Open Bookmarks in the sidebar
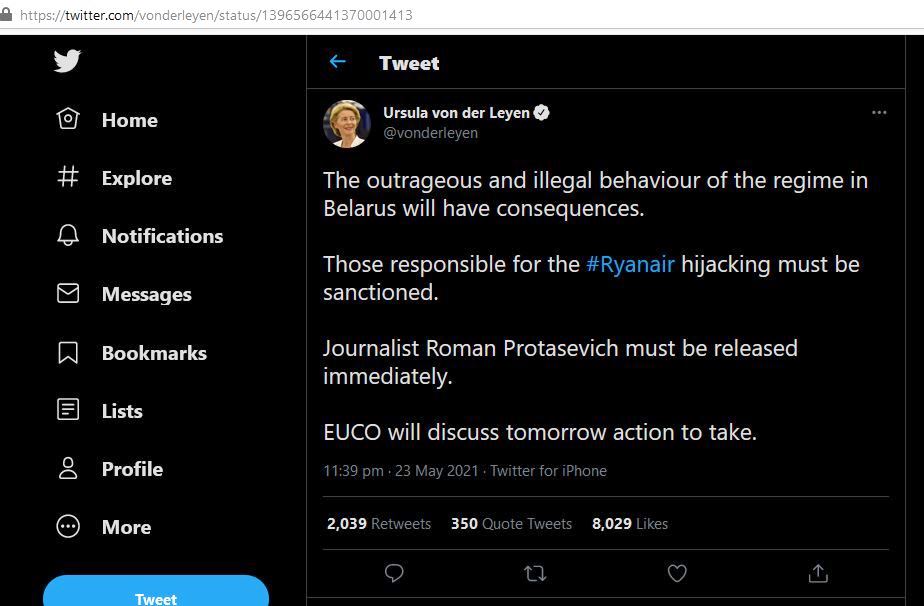This screenshot has width=924, height=606. coord(131,353)
